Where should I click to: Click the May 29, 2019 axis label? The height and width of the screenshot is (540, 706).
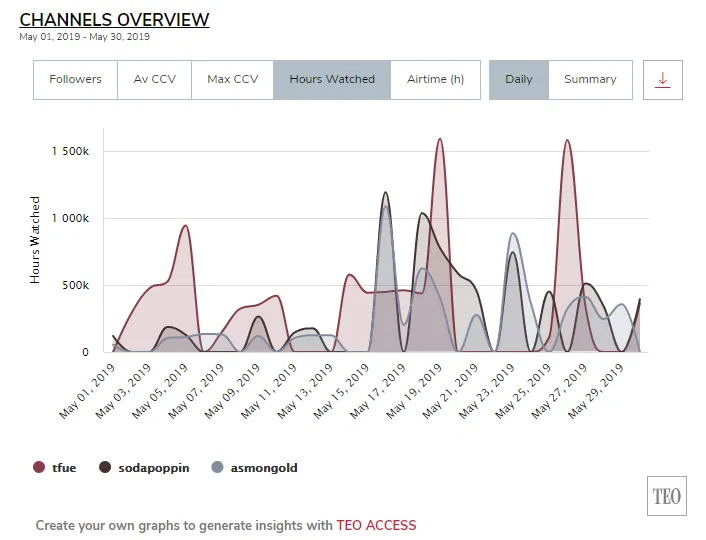[x=595, y=391]
